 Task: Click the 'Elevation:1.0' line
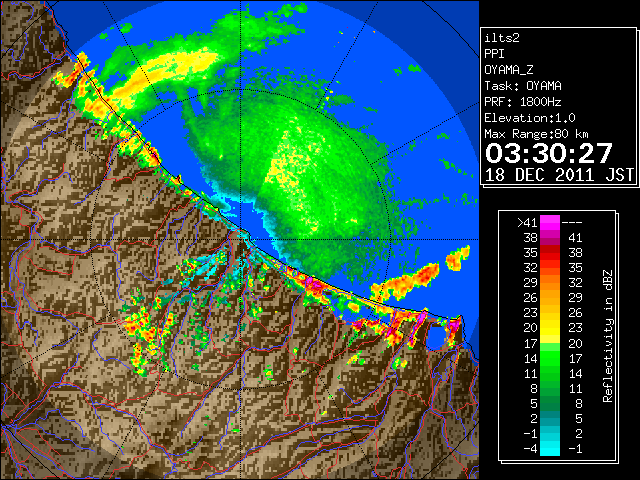(x=530, y=118)
